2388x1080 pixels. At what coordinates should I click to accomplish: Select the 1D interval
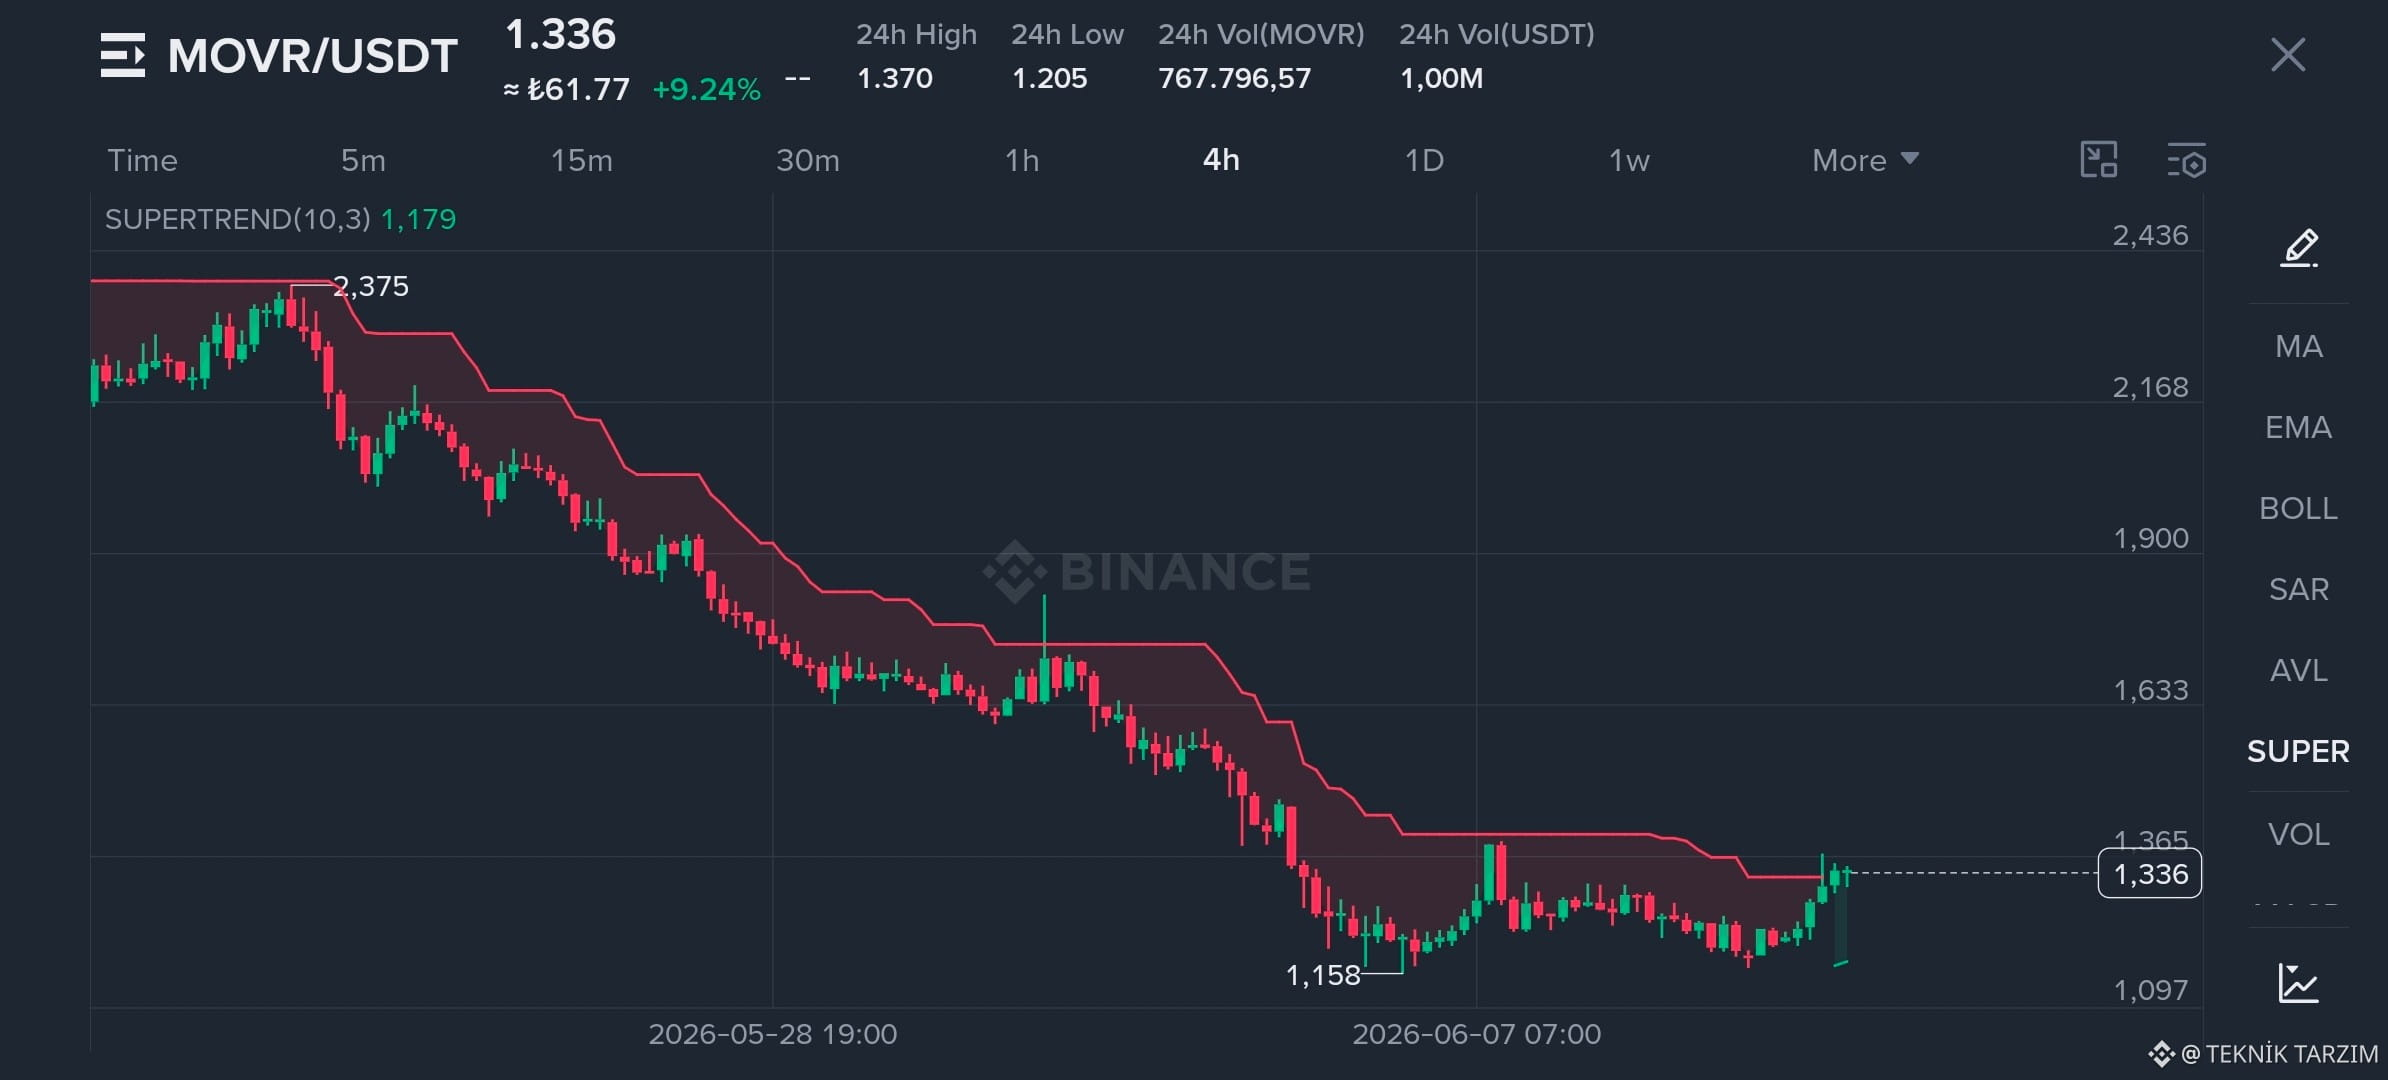click(1424, 160)
